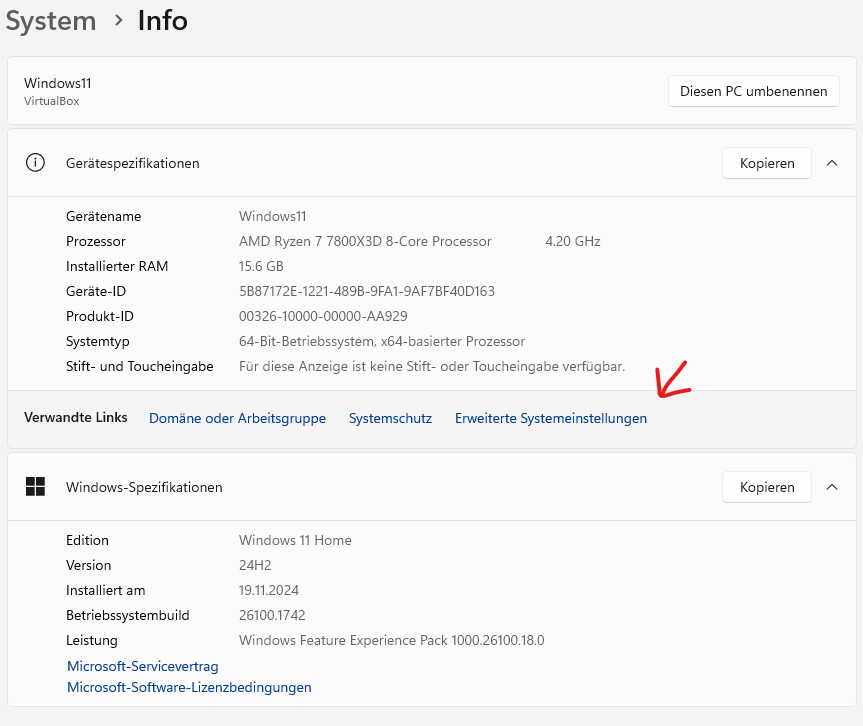The width and height of the screenshot is (863, 726).
Task: Select the Windows-Spezifikationen header text
Action: [x=144, y=487]
